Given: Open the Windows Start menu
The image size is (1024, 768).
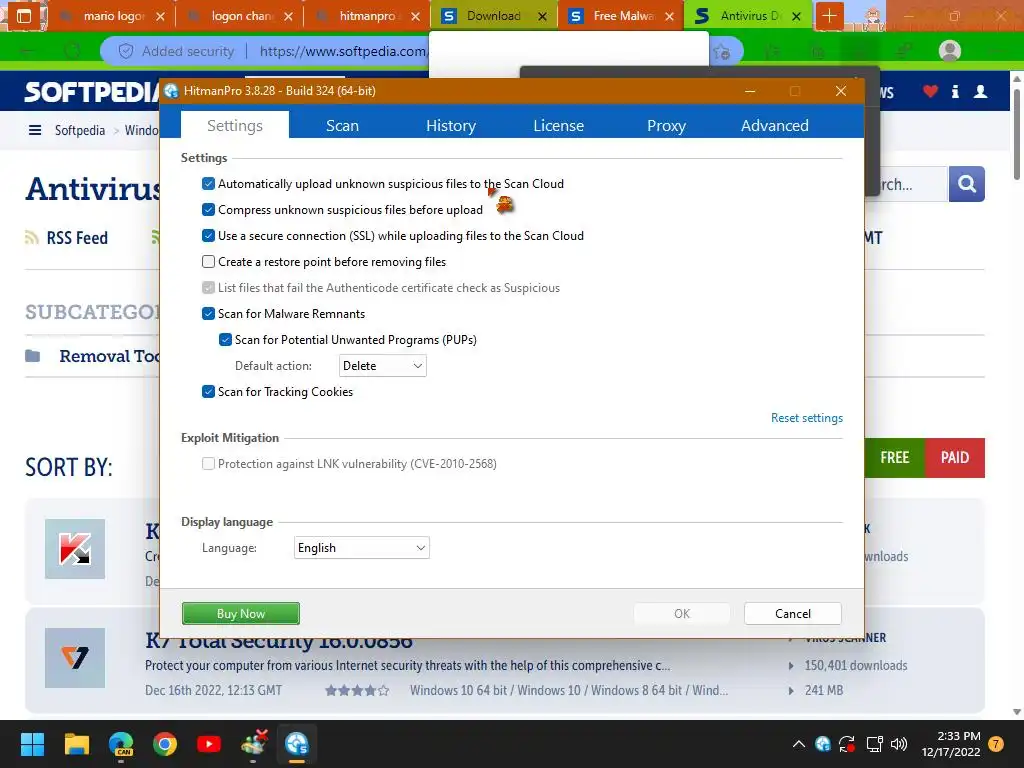Looking at the screenshot, I should click(32, 744).
